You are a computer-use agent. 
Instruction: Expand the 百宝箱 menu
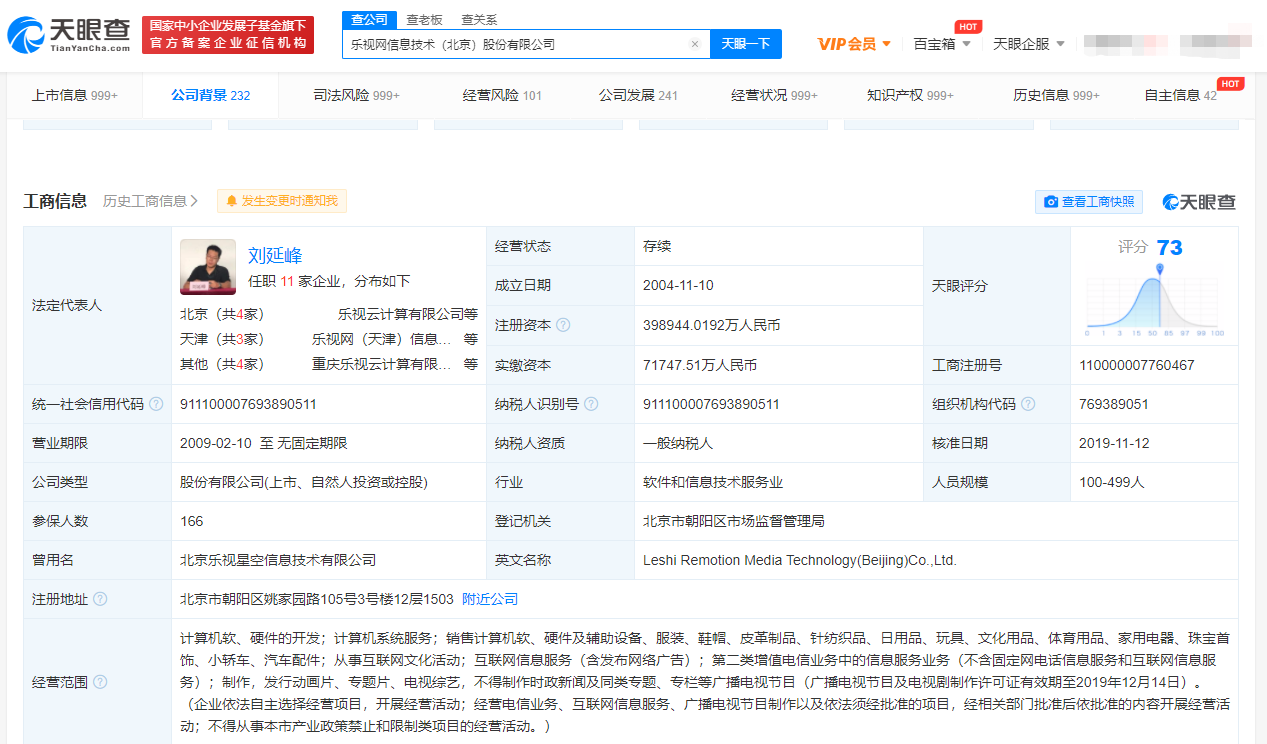click(x=942, y=44)
